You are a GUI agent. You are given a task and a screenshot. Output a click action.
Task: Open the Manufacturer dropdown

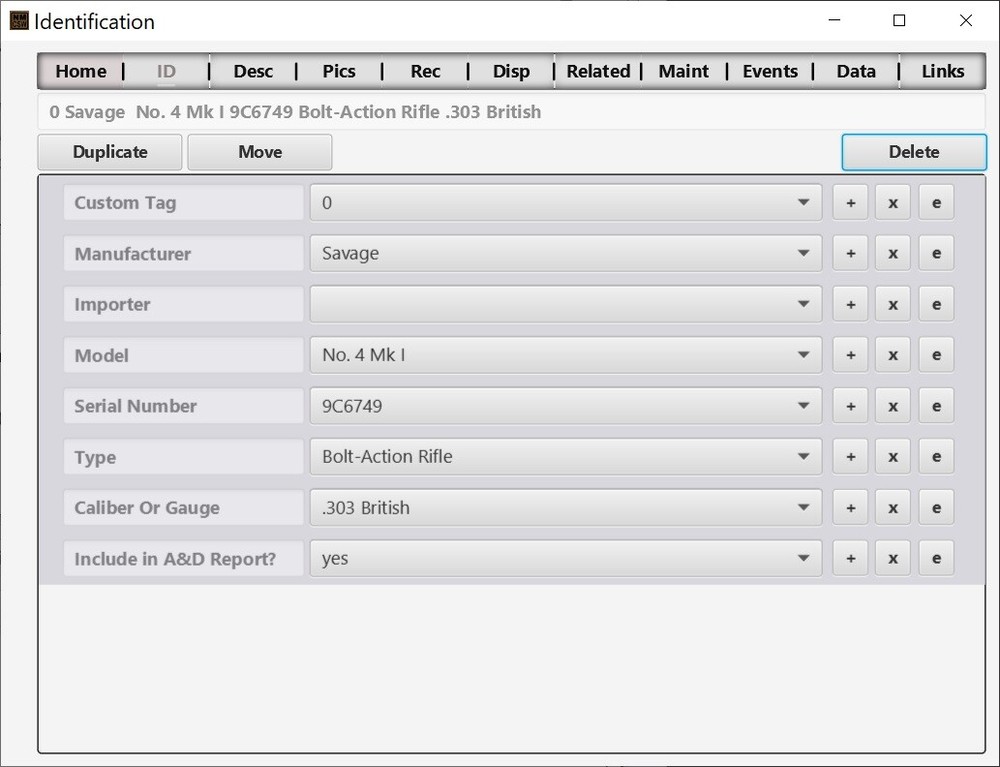pyautogui.click(x=805, y=252)
